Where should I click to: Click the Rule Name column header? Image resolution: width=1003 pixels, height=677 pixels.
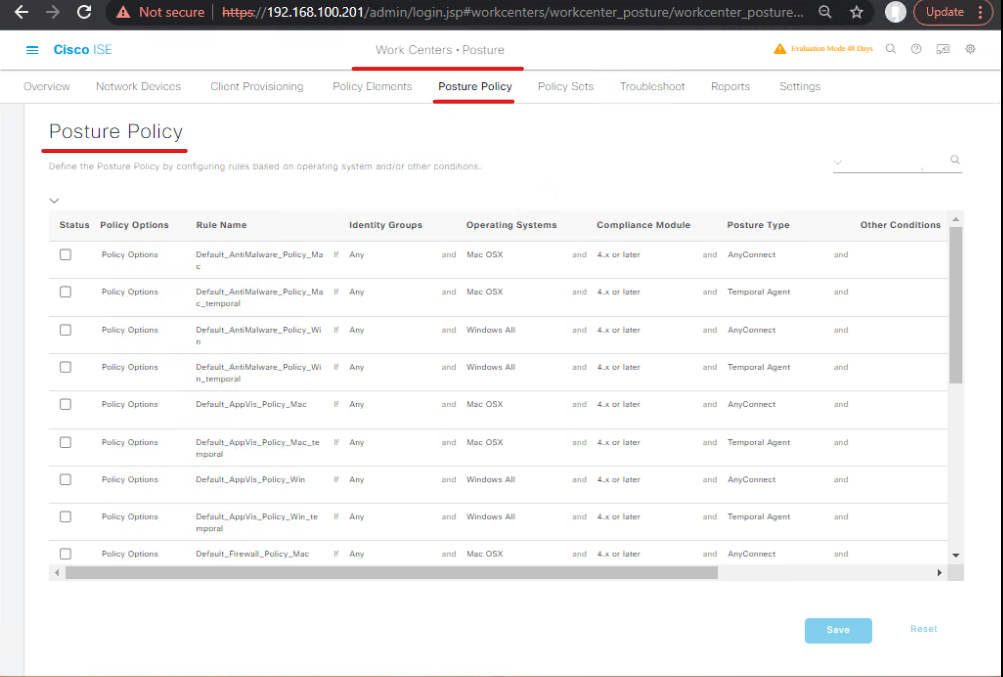[221, 225]
